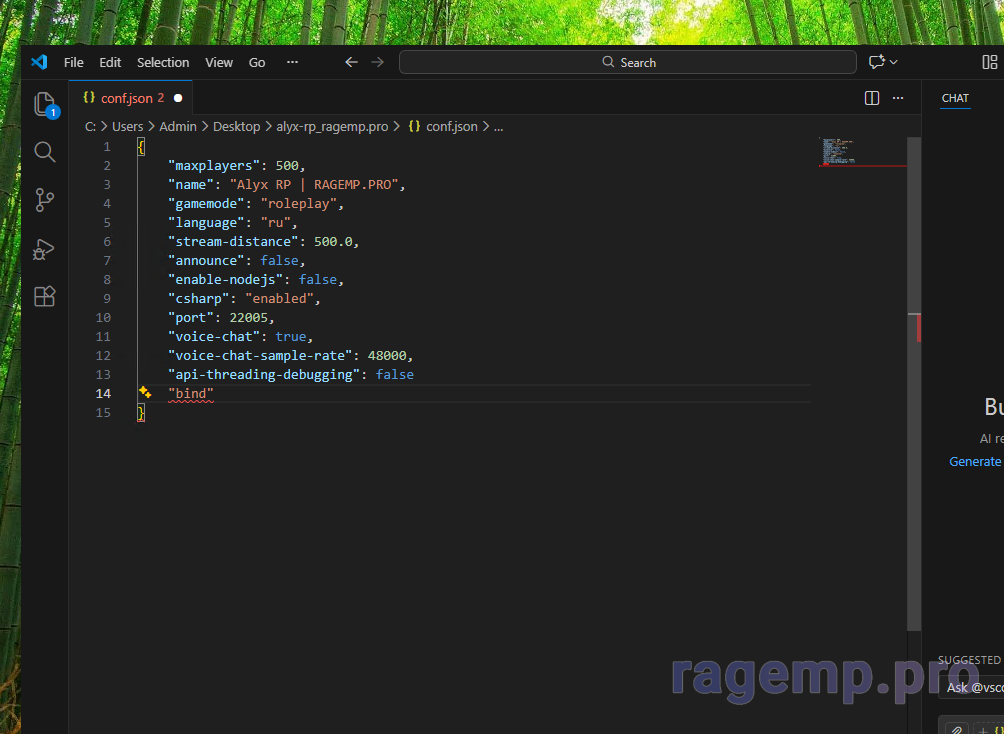Click the attach context paperclip icon in chat
1004x734 pixels.
(x=956, y=728)
